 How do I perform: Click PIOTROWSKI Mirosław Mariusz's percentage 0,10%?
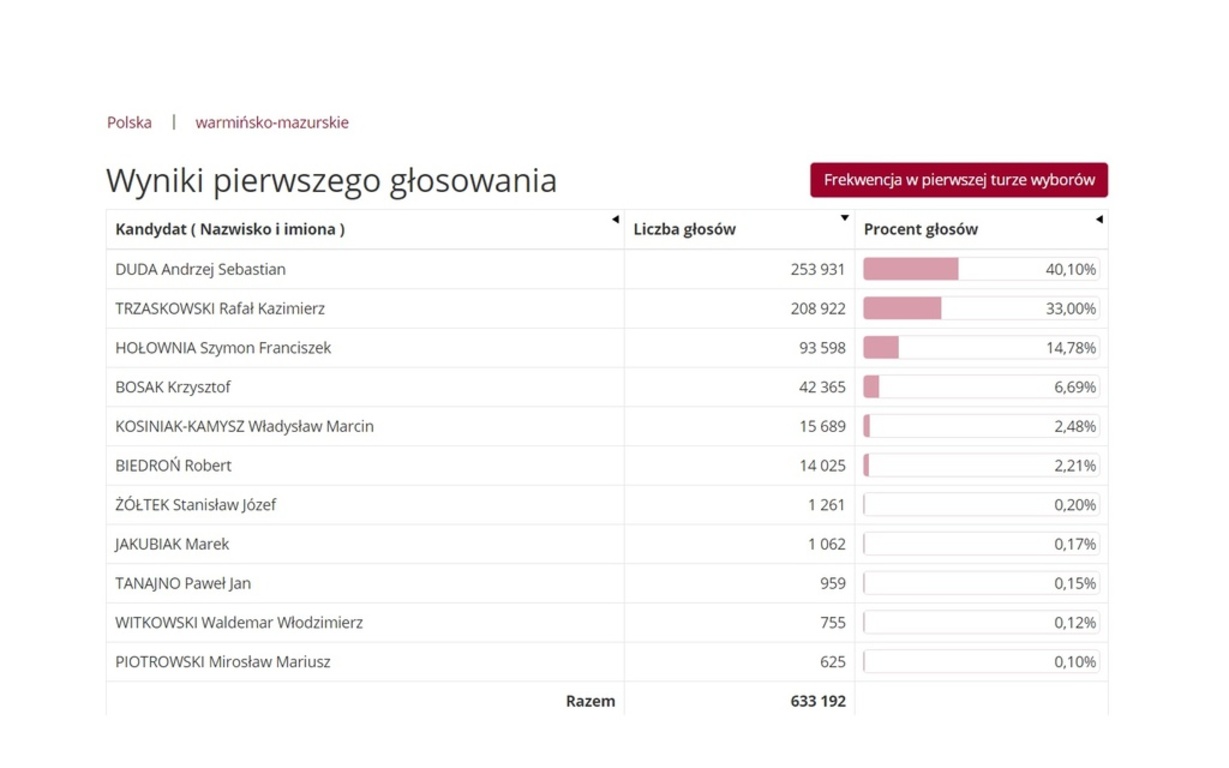click(x=1075, y=661)
